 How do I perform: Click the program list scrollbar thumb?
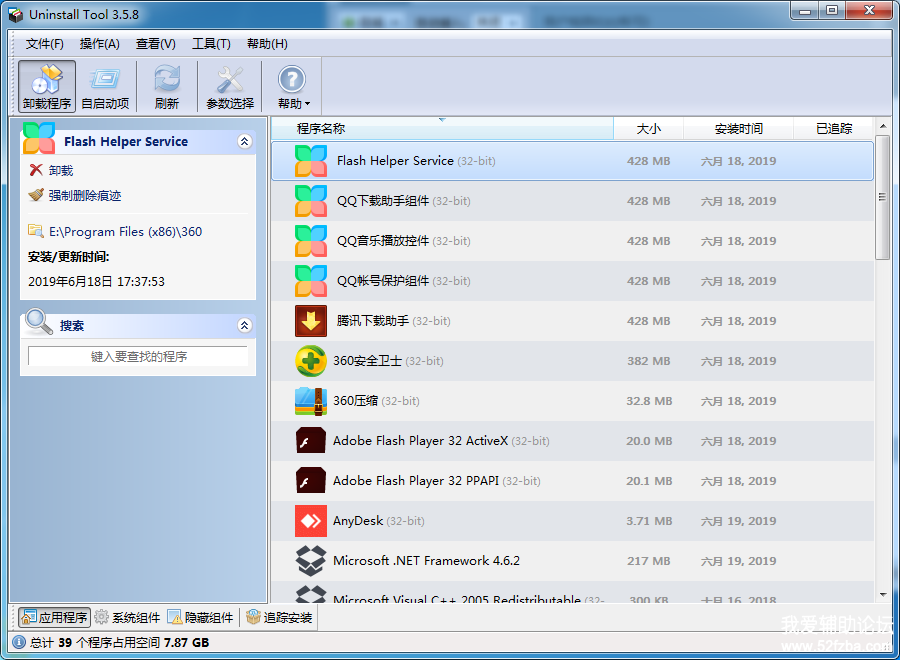883,197
